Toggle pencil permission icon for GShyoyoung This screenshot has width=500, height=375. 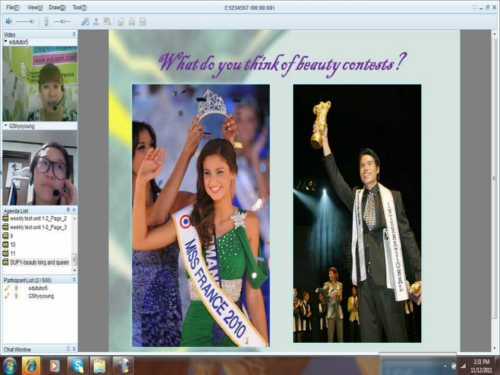pyautogui.click(x=7, y=296)
